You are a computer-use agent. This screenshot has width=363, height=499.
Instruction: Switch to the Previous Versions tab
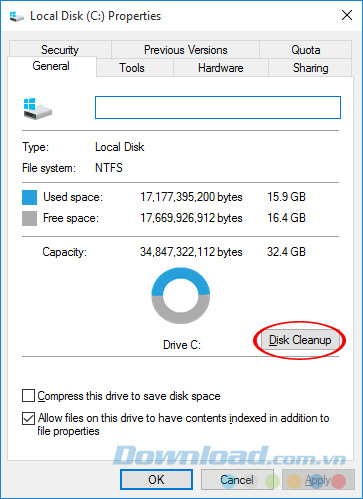coord(186,49)
